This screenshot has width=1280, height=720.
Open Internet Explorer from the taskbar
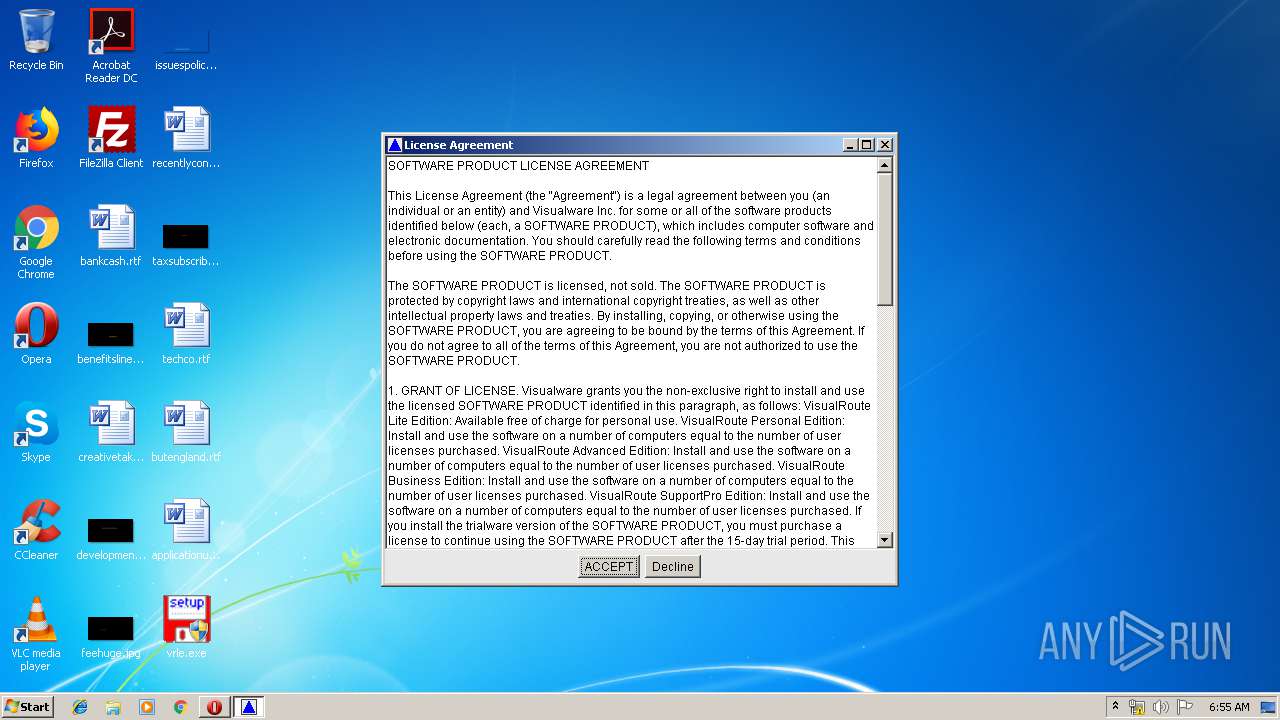click(x=80, y=706)
